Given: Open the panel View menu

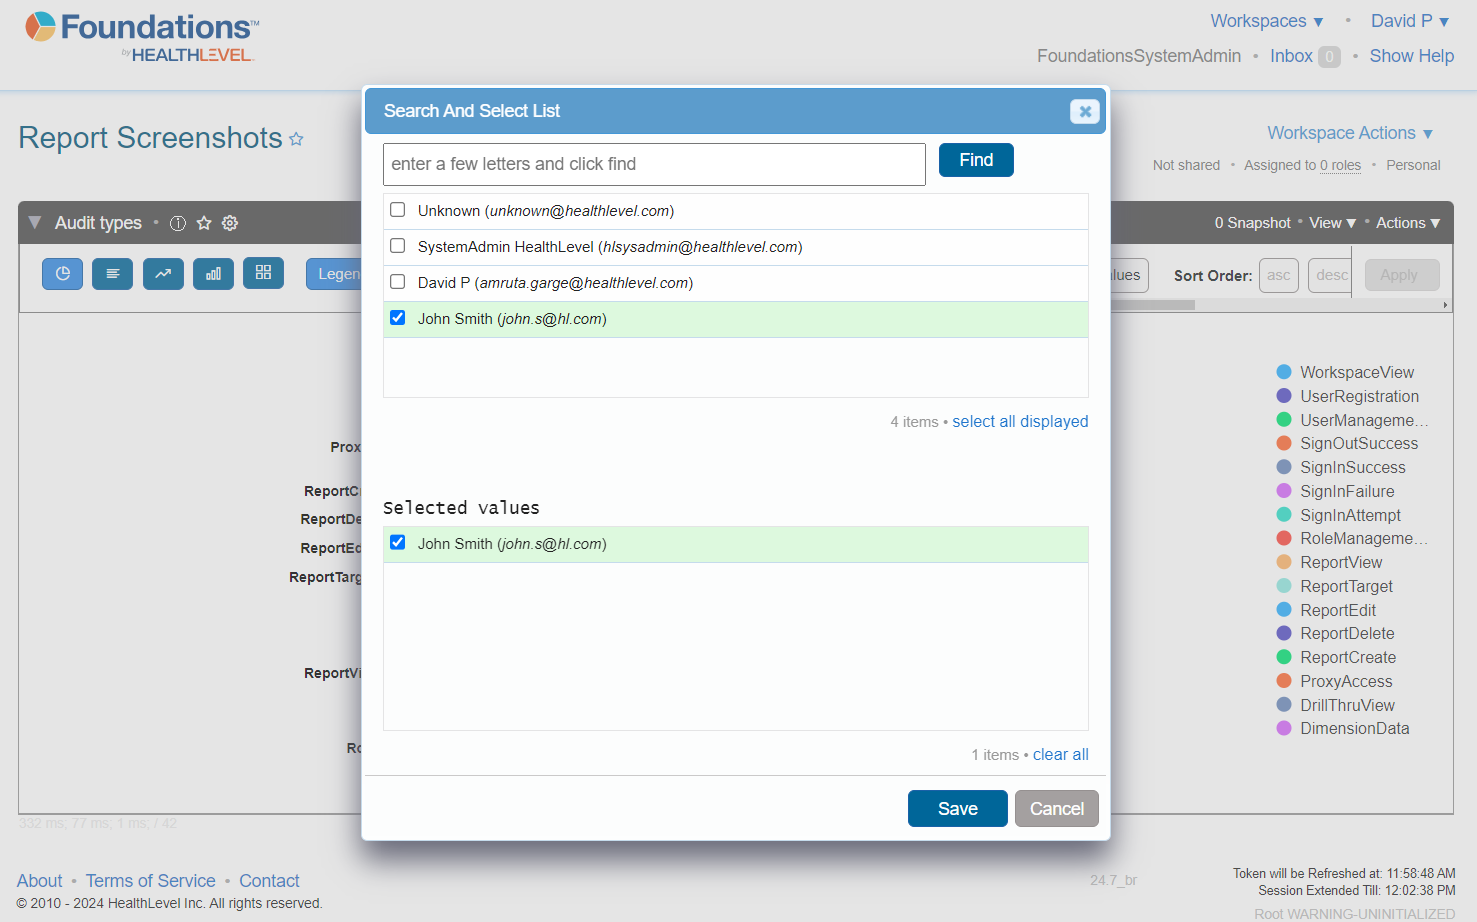Looking at the screenshot, I should pyautogui.click(x=1332, y=223).
